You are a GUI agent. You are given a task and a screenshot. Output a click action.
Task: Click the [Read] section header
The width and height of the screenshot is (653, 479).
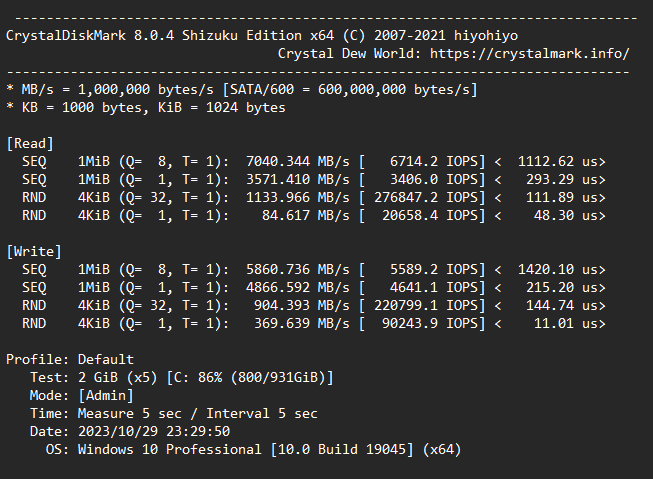[x=30, y=144]
